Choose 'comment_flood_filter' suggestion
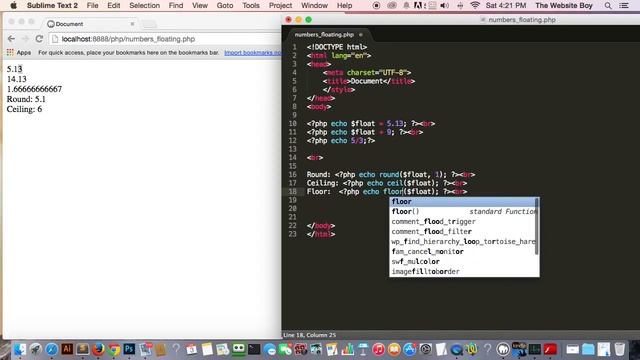640x360 pixels. pyautogui.click(x=463, y=231)
